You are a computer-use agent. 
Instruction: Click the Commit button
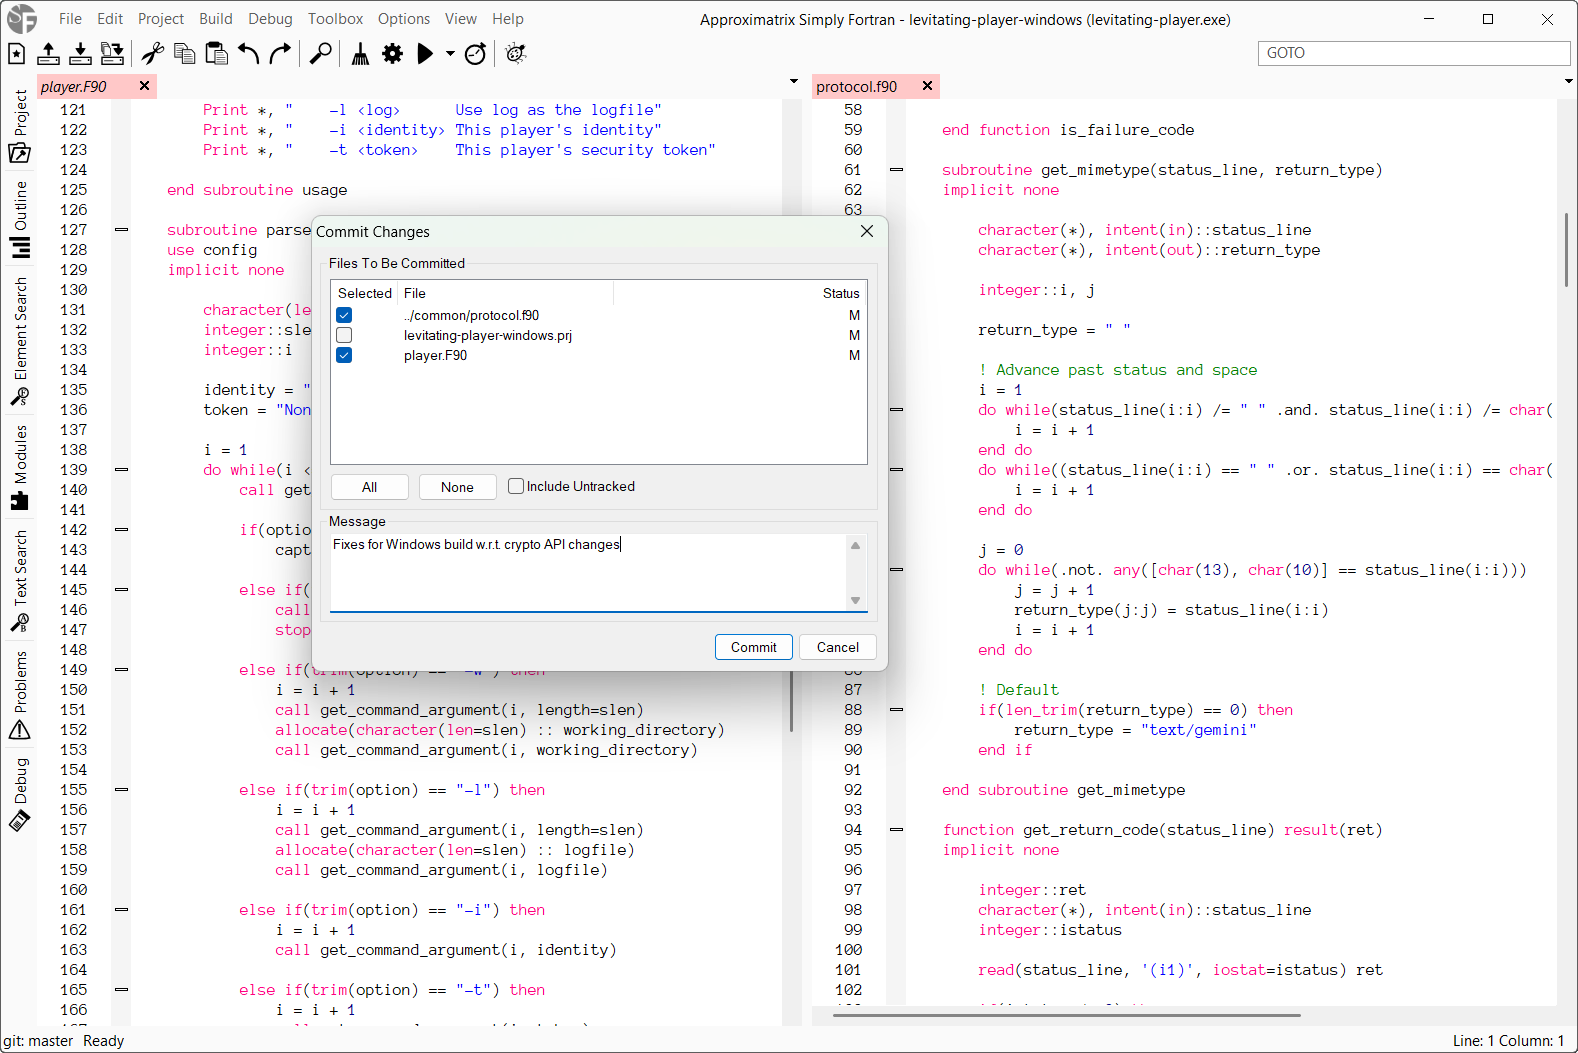[754, 647]
